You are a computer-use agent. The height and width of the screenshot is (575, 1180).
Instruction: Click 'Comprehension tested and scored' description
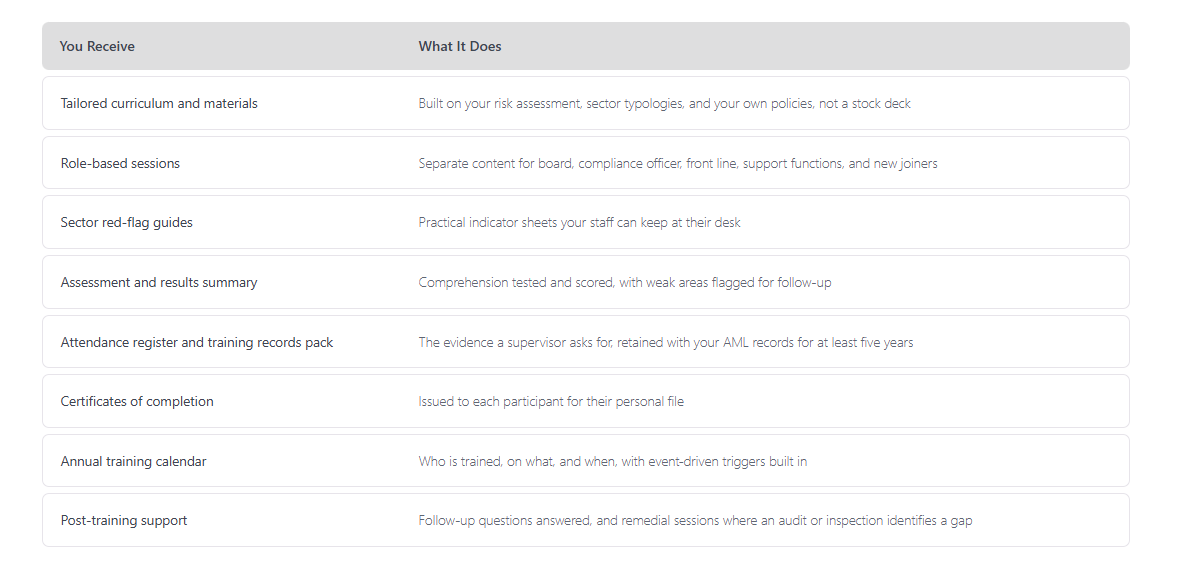click(625, 282)
